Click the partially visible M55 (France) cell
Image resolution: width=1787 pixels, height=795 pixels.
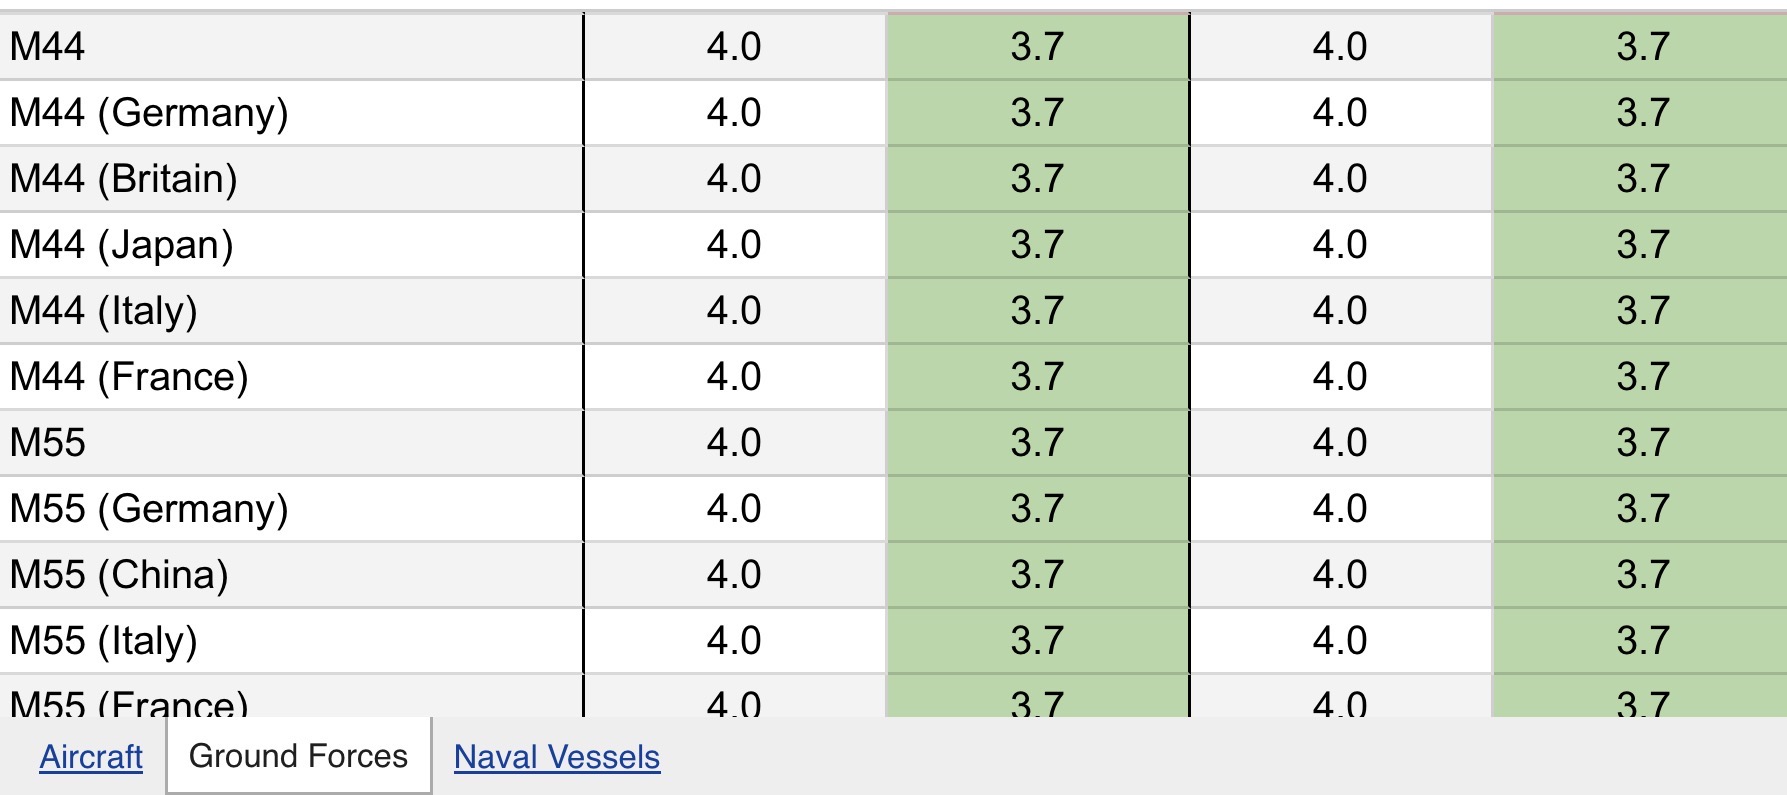[291, 696]
